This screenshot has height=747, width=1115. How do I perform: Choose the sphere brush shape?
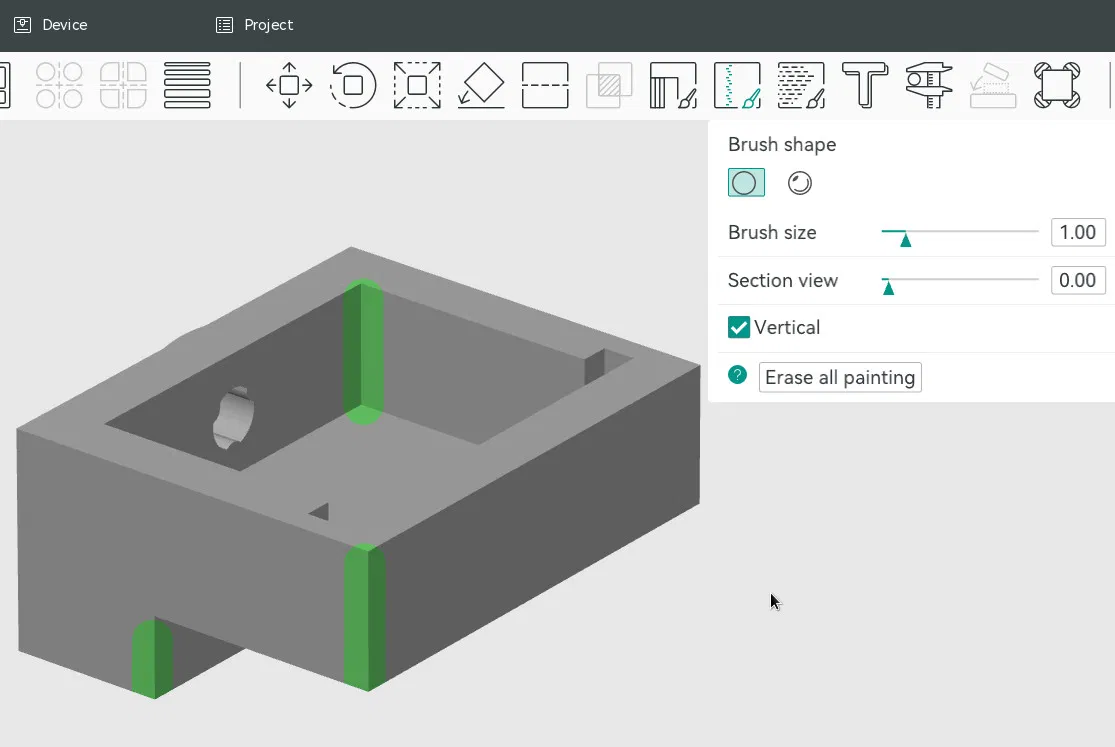pyautogui.click(x=799, y=183)
